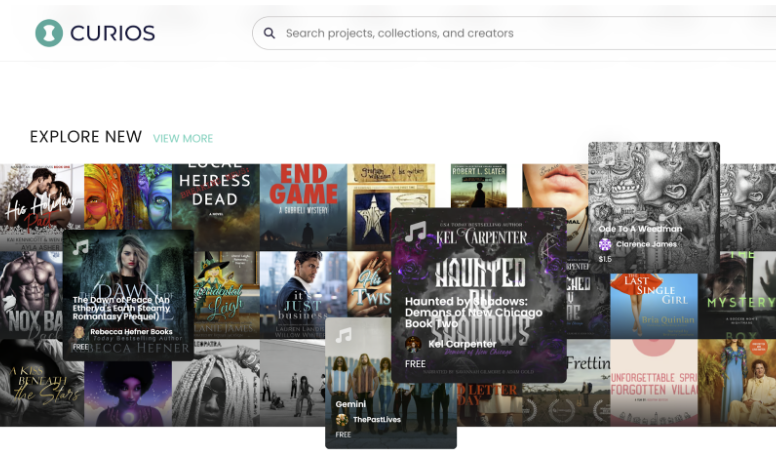Open Kel Carpenter creator name
Screen dimensions: 780x470
(462, 344)
